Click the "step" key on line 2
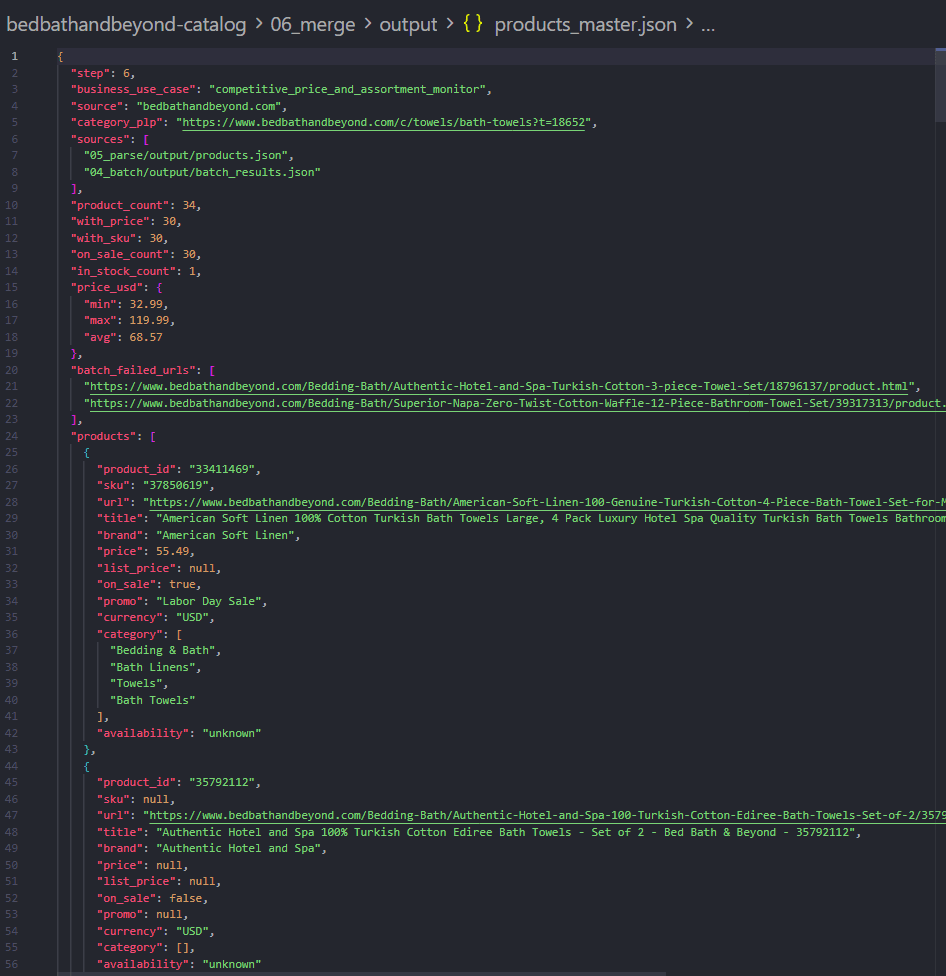 pos(90,73)
